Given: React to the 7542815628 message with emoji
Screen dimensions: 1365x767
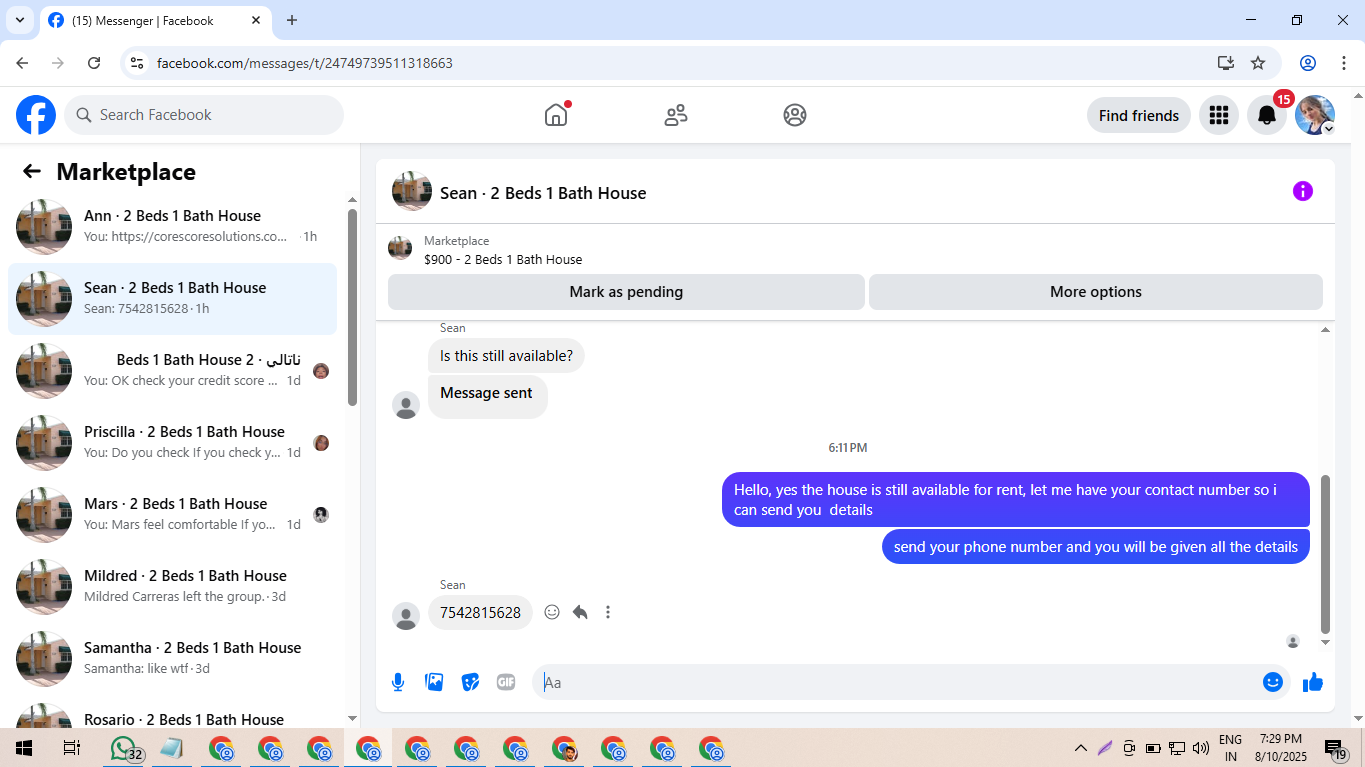Looking at the screenshot, I should coord(552,612).
